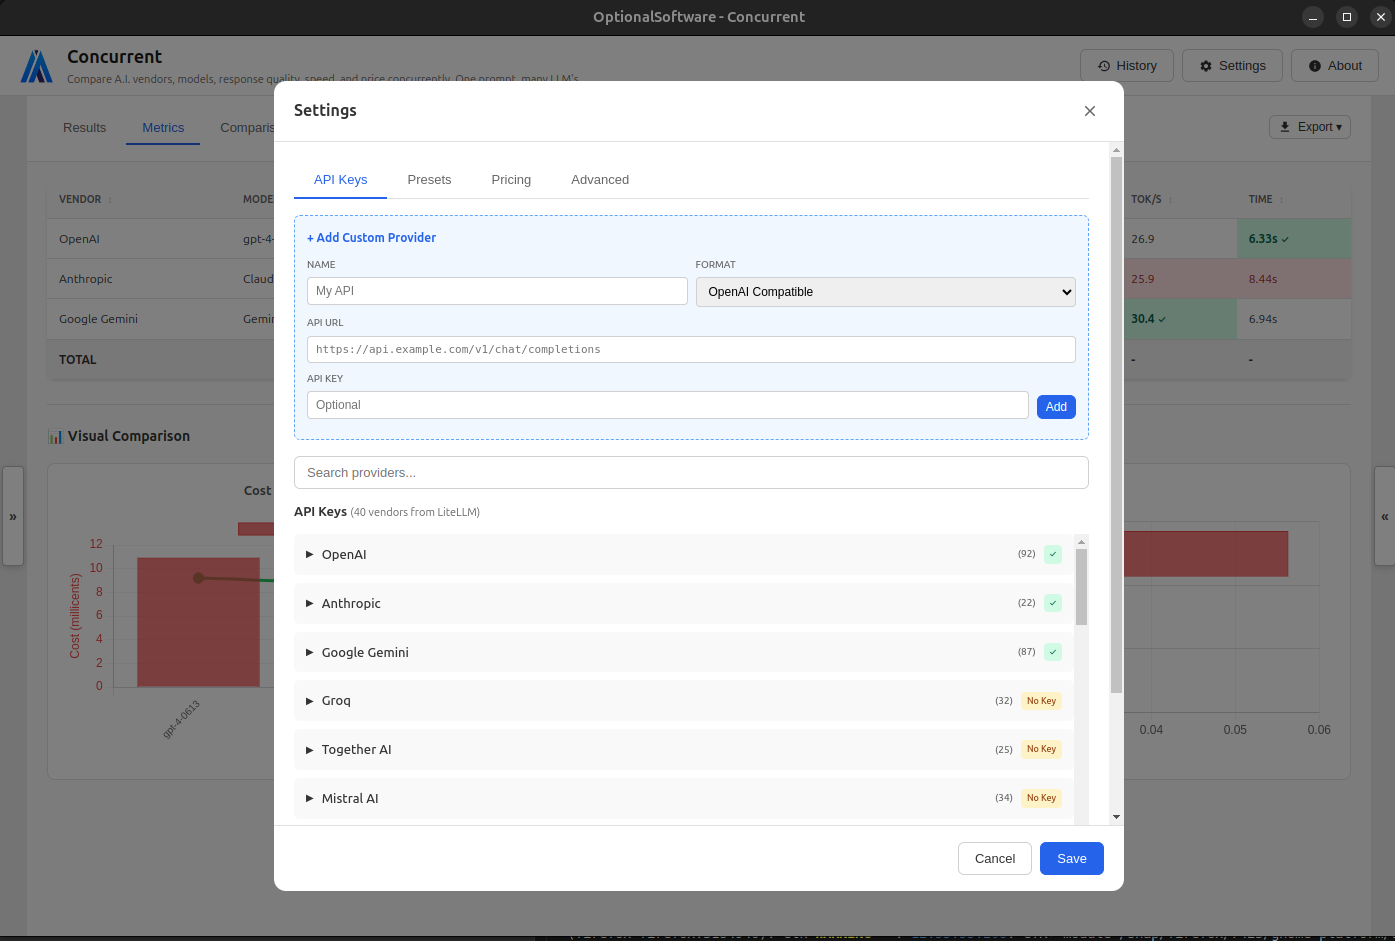Click the Export download icon
The width and height of the screenshot is (1395, 941).
tap(1285, 126)
